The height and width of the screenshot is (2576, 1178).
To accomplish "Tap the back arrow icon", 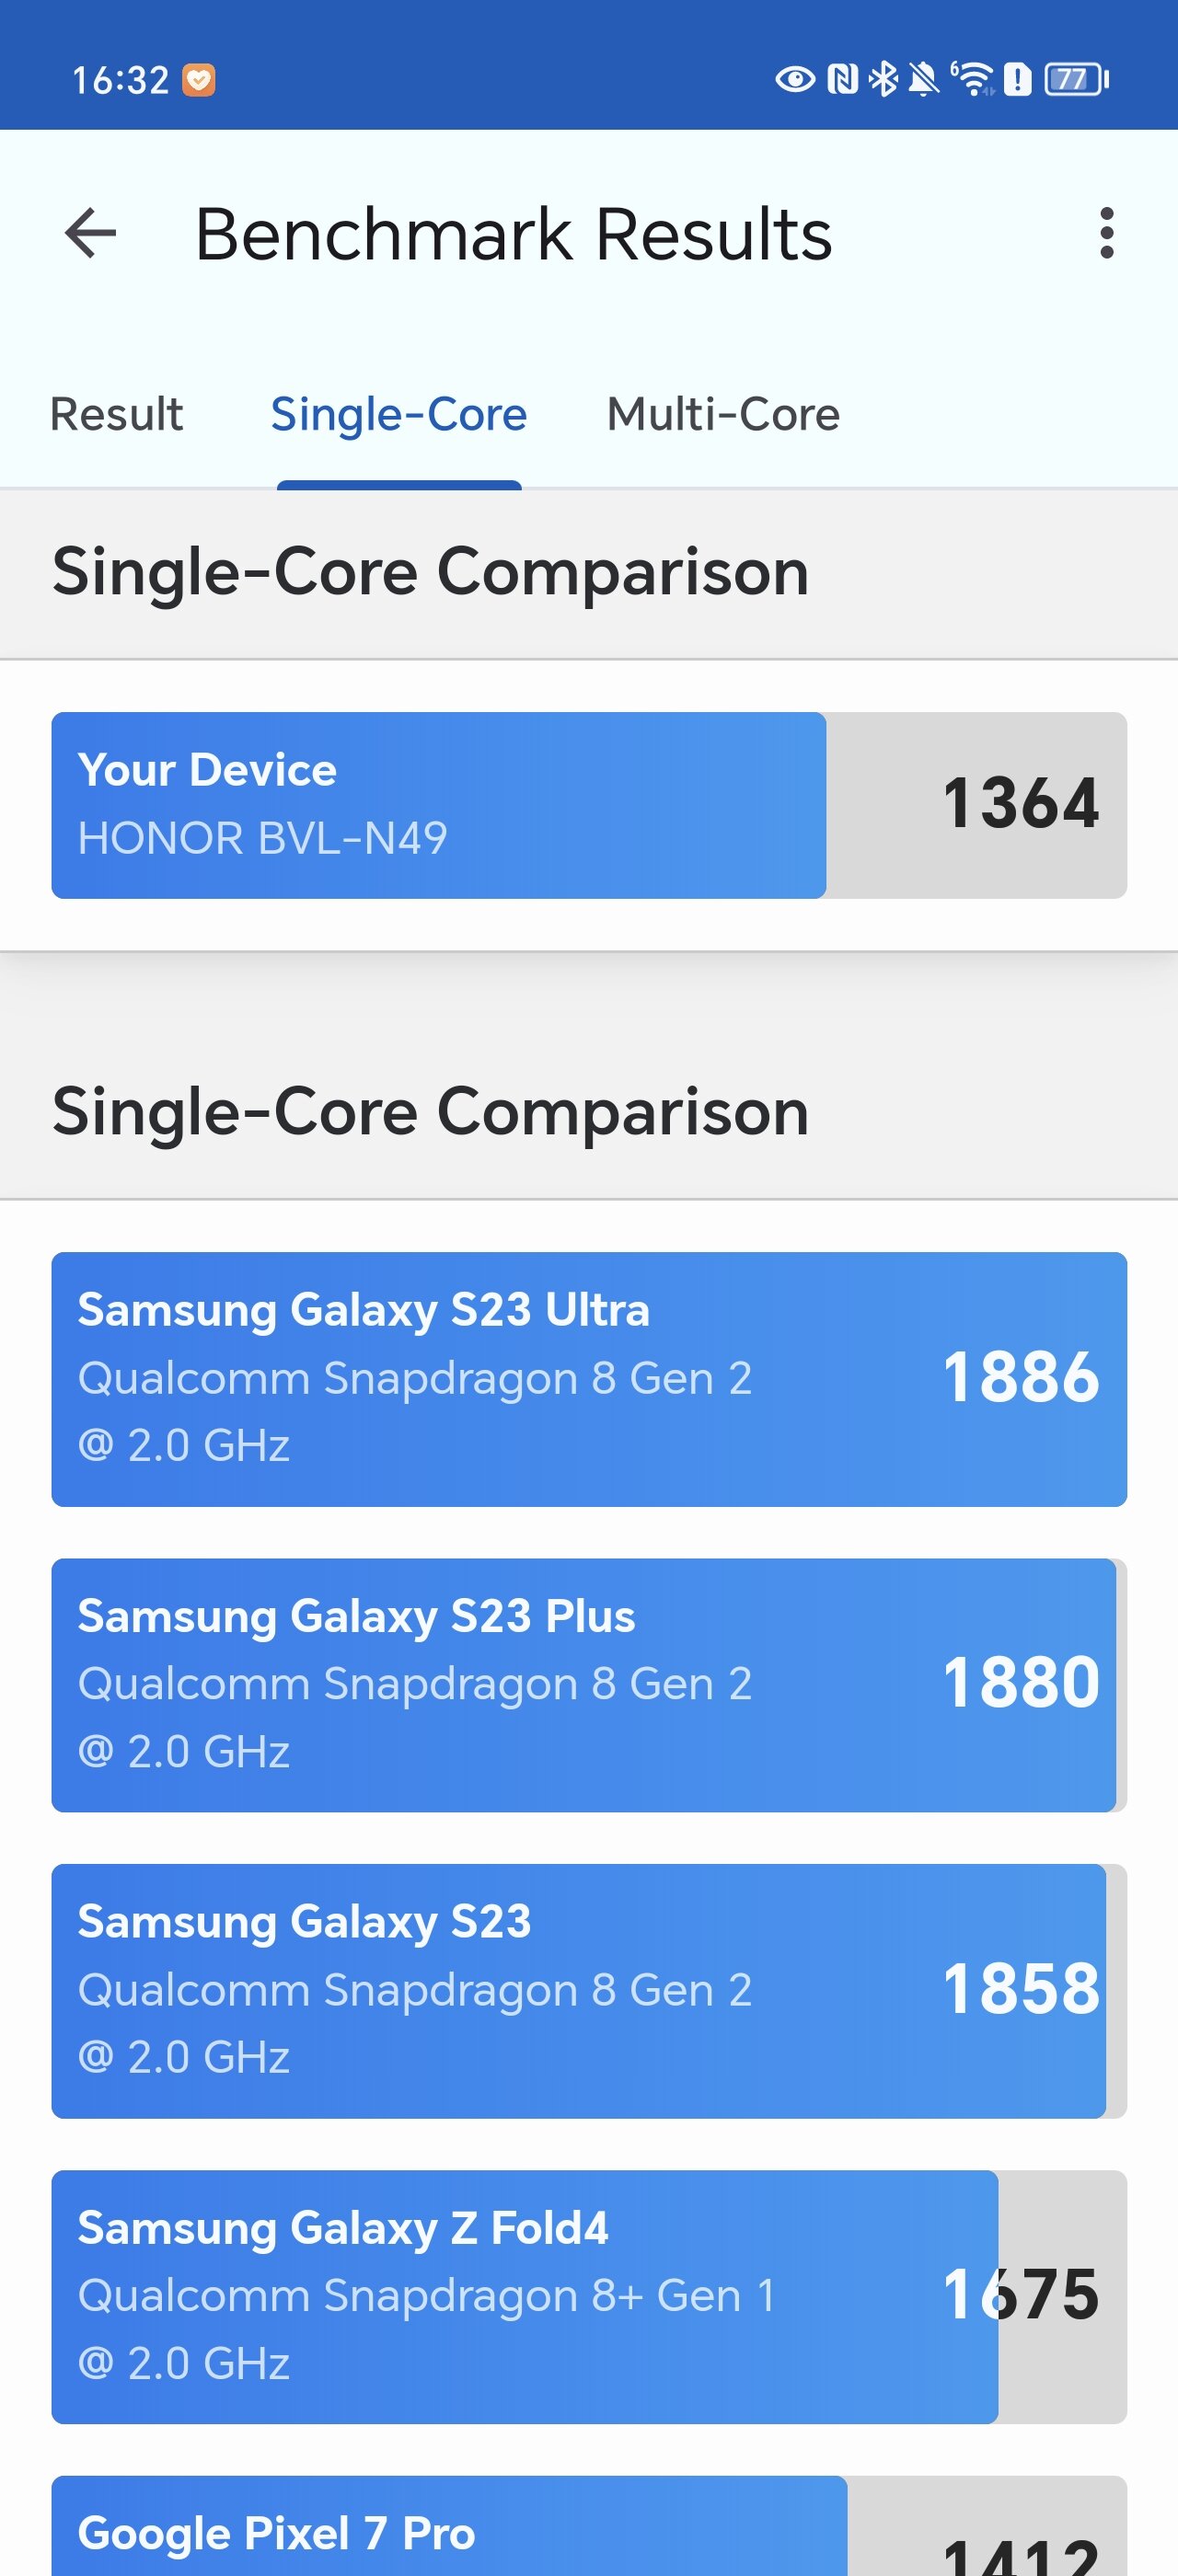I will coord(90,233).
